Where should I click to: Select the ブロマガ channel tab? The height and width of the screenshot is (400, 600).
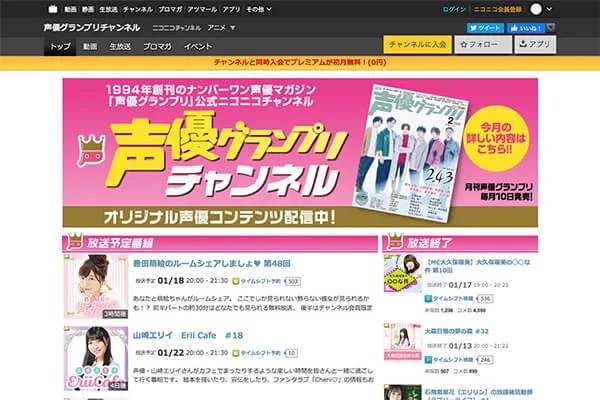(x=157, y=46)
